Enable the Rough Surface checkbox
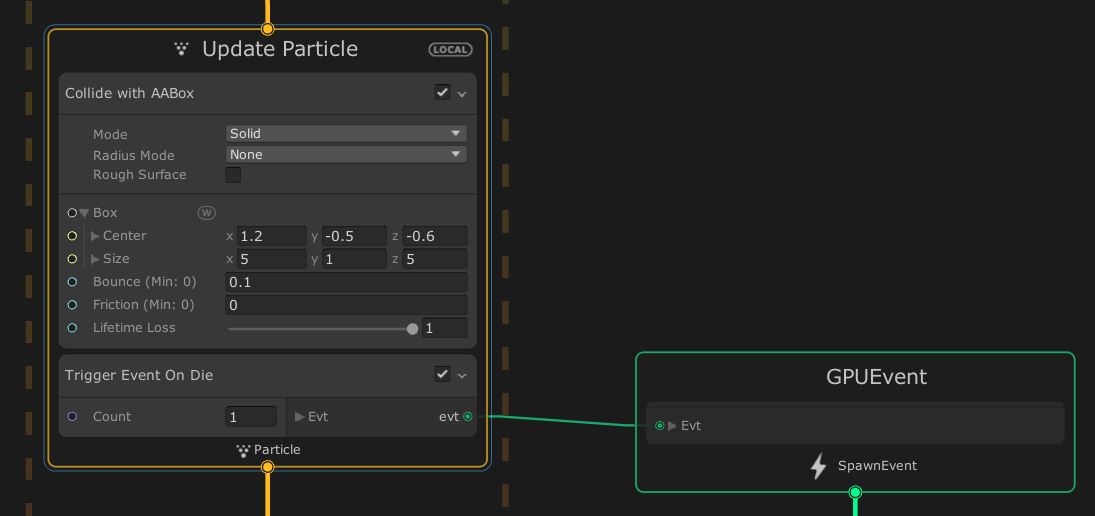1095x516 pixels. click(233, 175)
